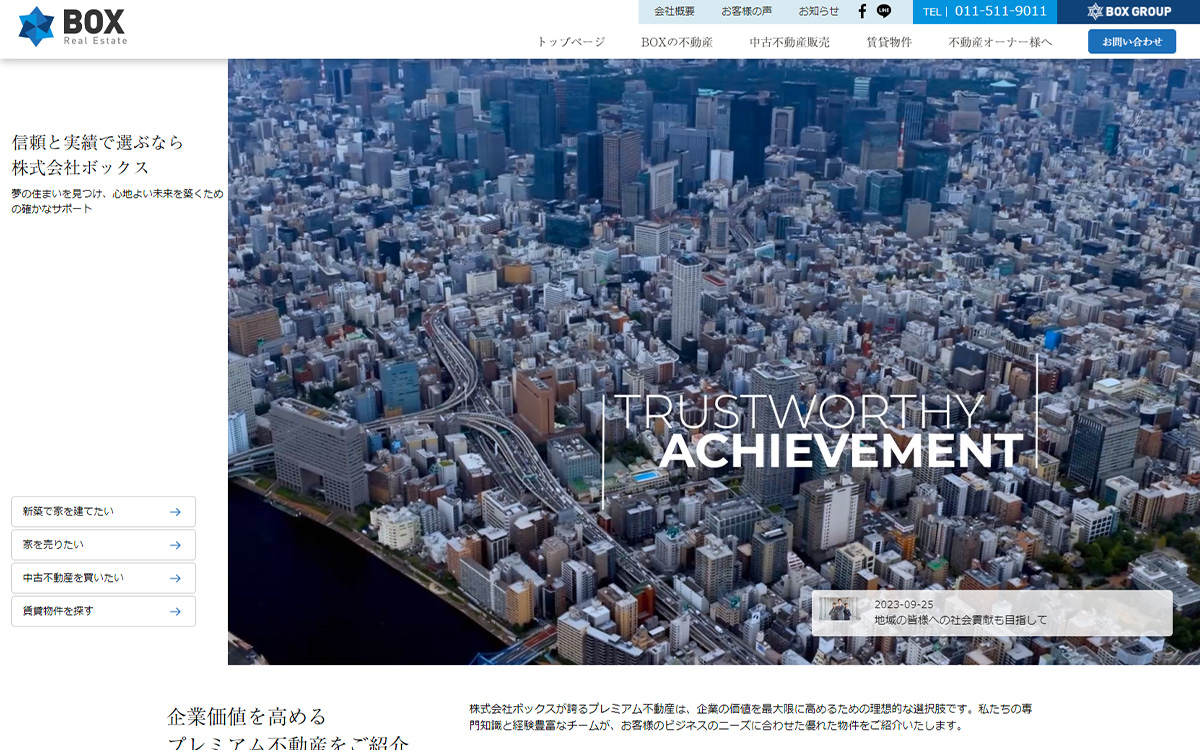Open news 地域の皆様への社会貢献も目指して
This screenshot has height=750, width=1200.
[x=960, y=620]
